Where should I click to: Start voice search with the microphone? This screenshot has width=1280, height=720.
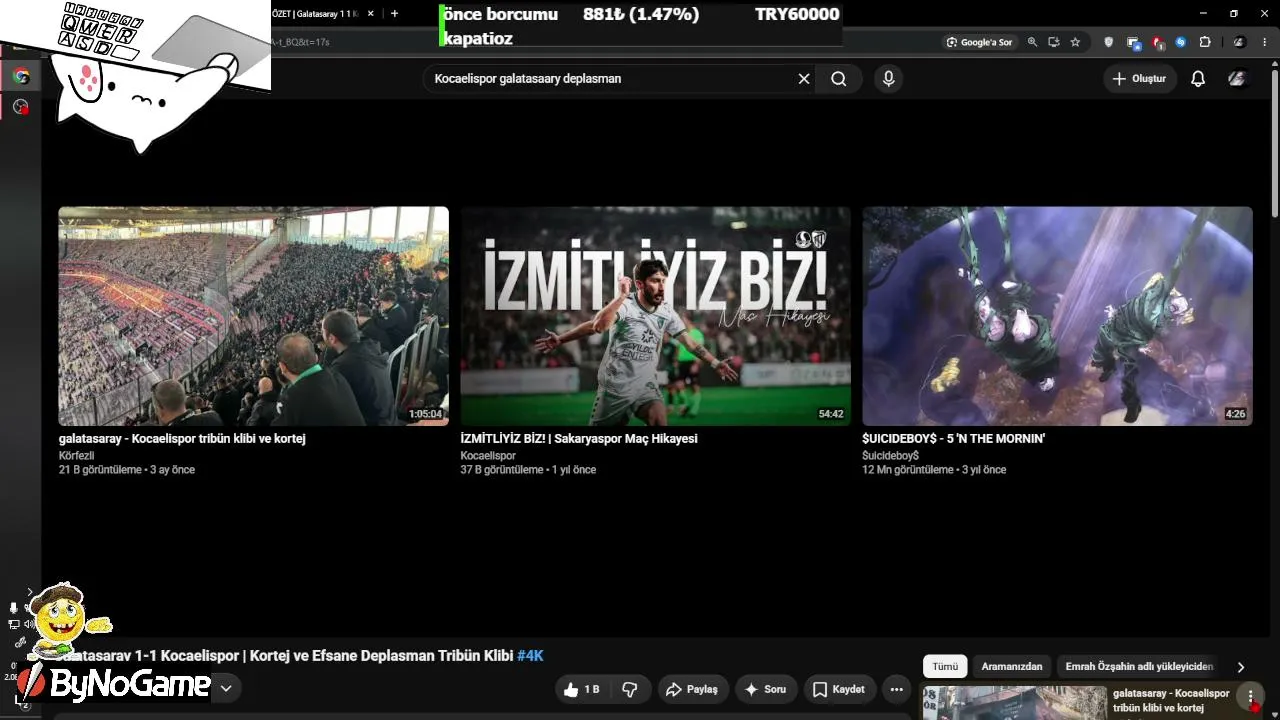[888, 79]
